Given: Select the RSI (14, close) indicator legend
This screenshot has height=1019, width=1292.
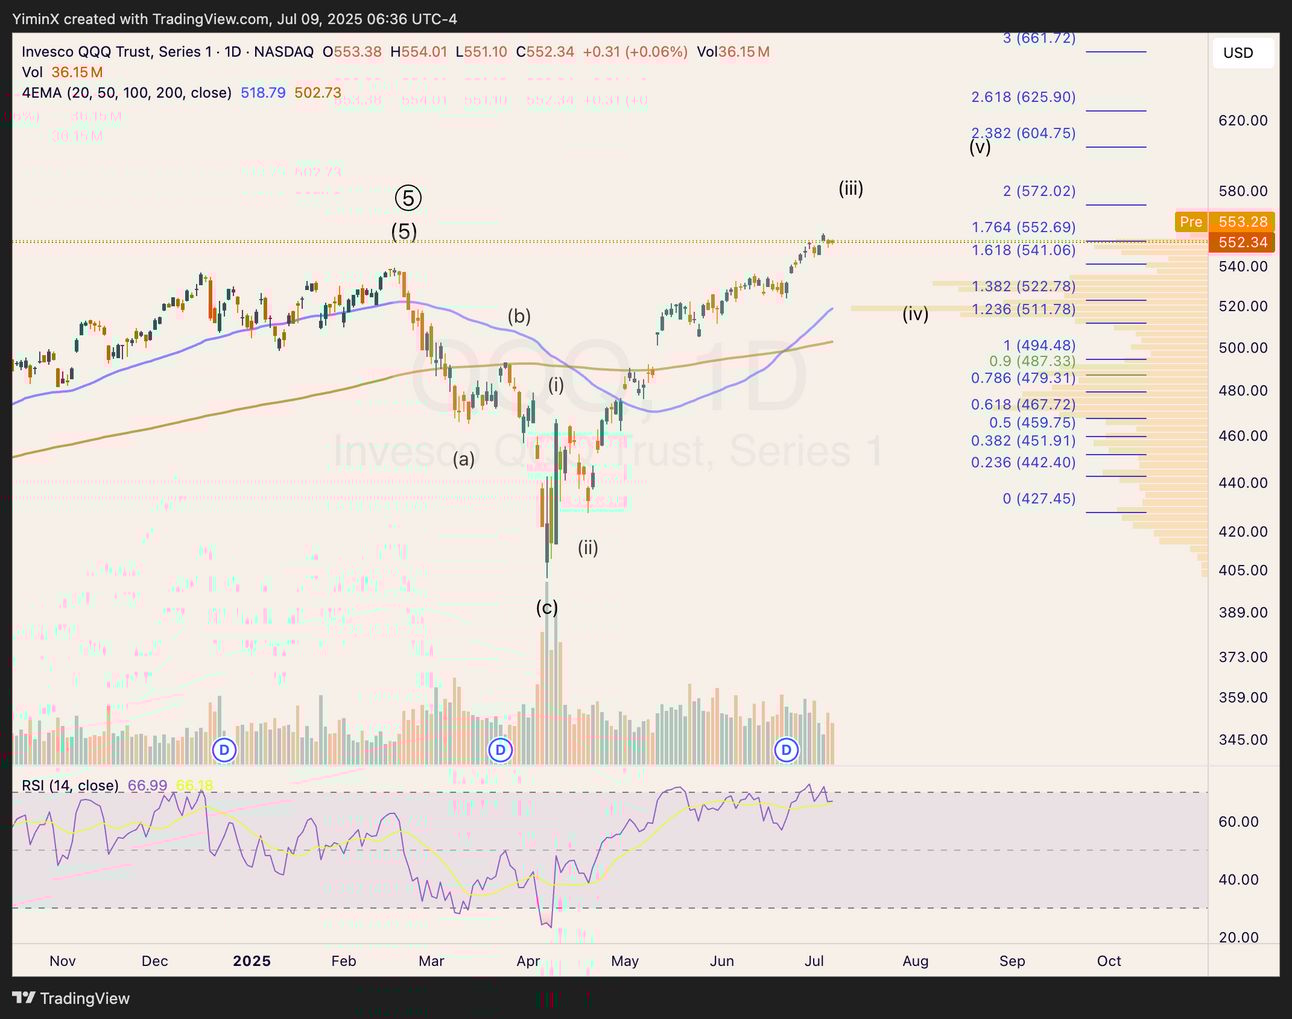Looking at the screenshot, I should (x=70, y=785).
